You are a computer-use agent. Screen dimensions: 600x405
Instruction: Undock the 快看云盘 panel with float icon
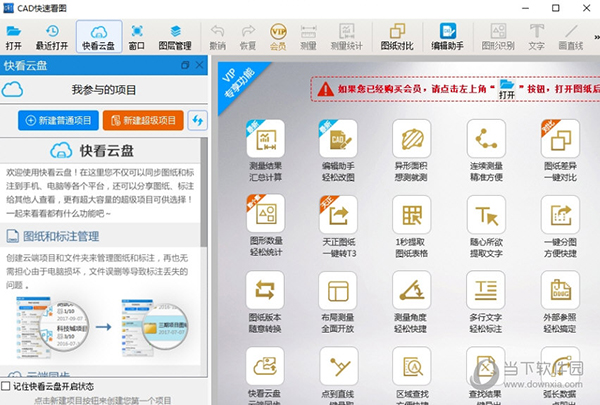(185, 65)
